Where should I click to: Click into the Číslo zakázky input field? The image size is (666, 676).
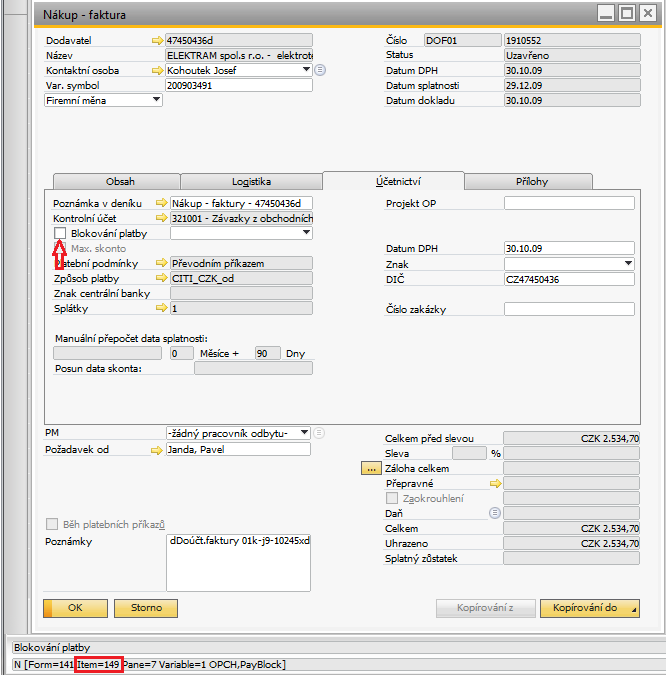[x=569, y=309]
